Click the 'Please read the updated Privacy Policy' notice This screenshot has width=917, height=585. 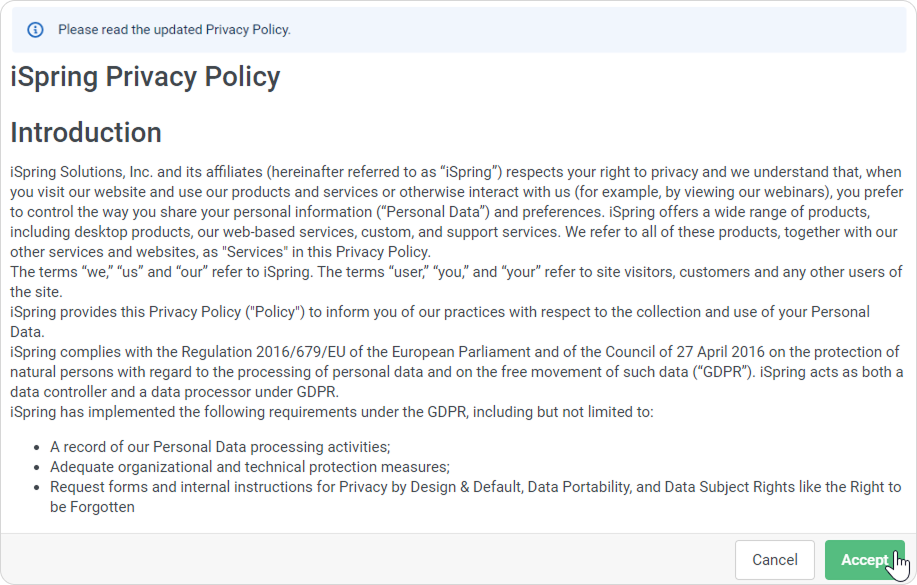(174, 30)
